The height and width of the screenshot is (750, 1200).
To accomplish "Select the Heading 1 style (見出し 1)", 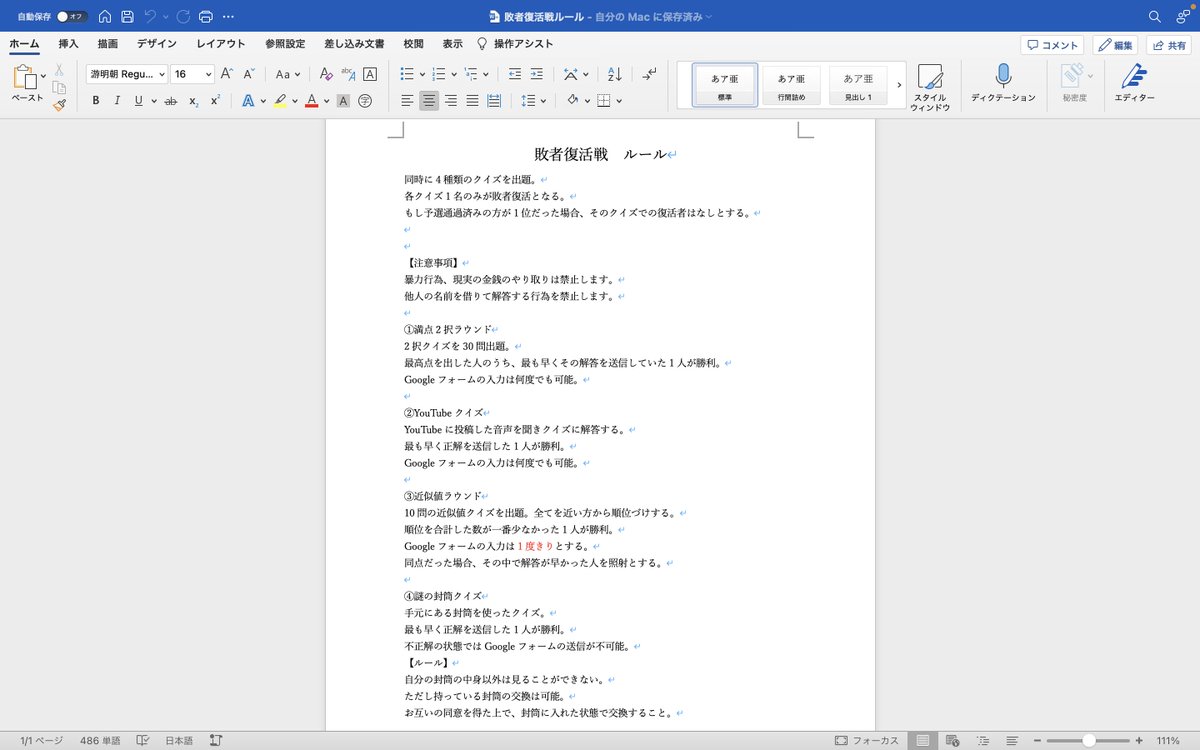I will [x=858, y=85].
